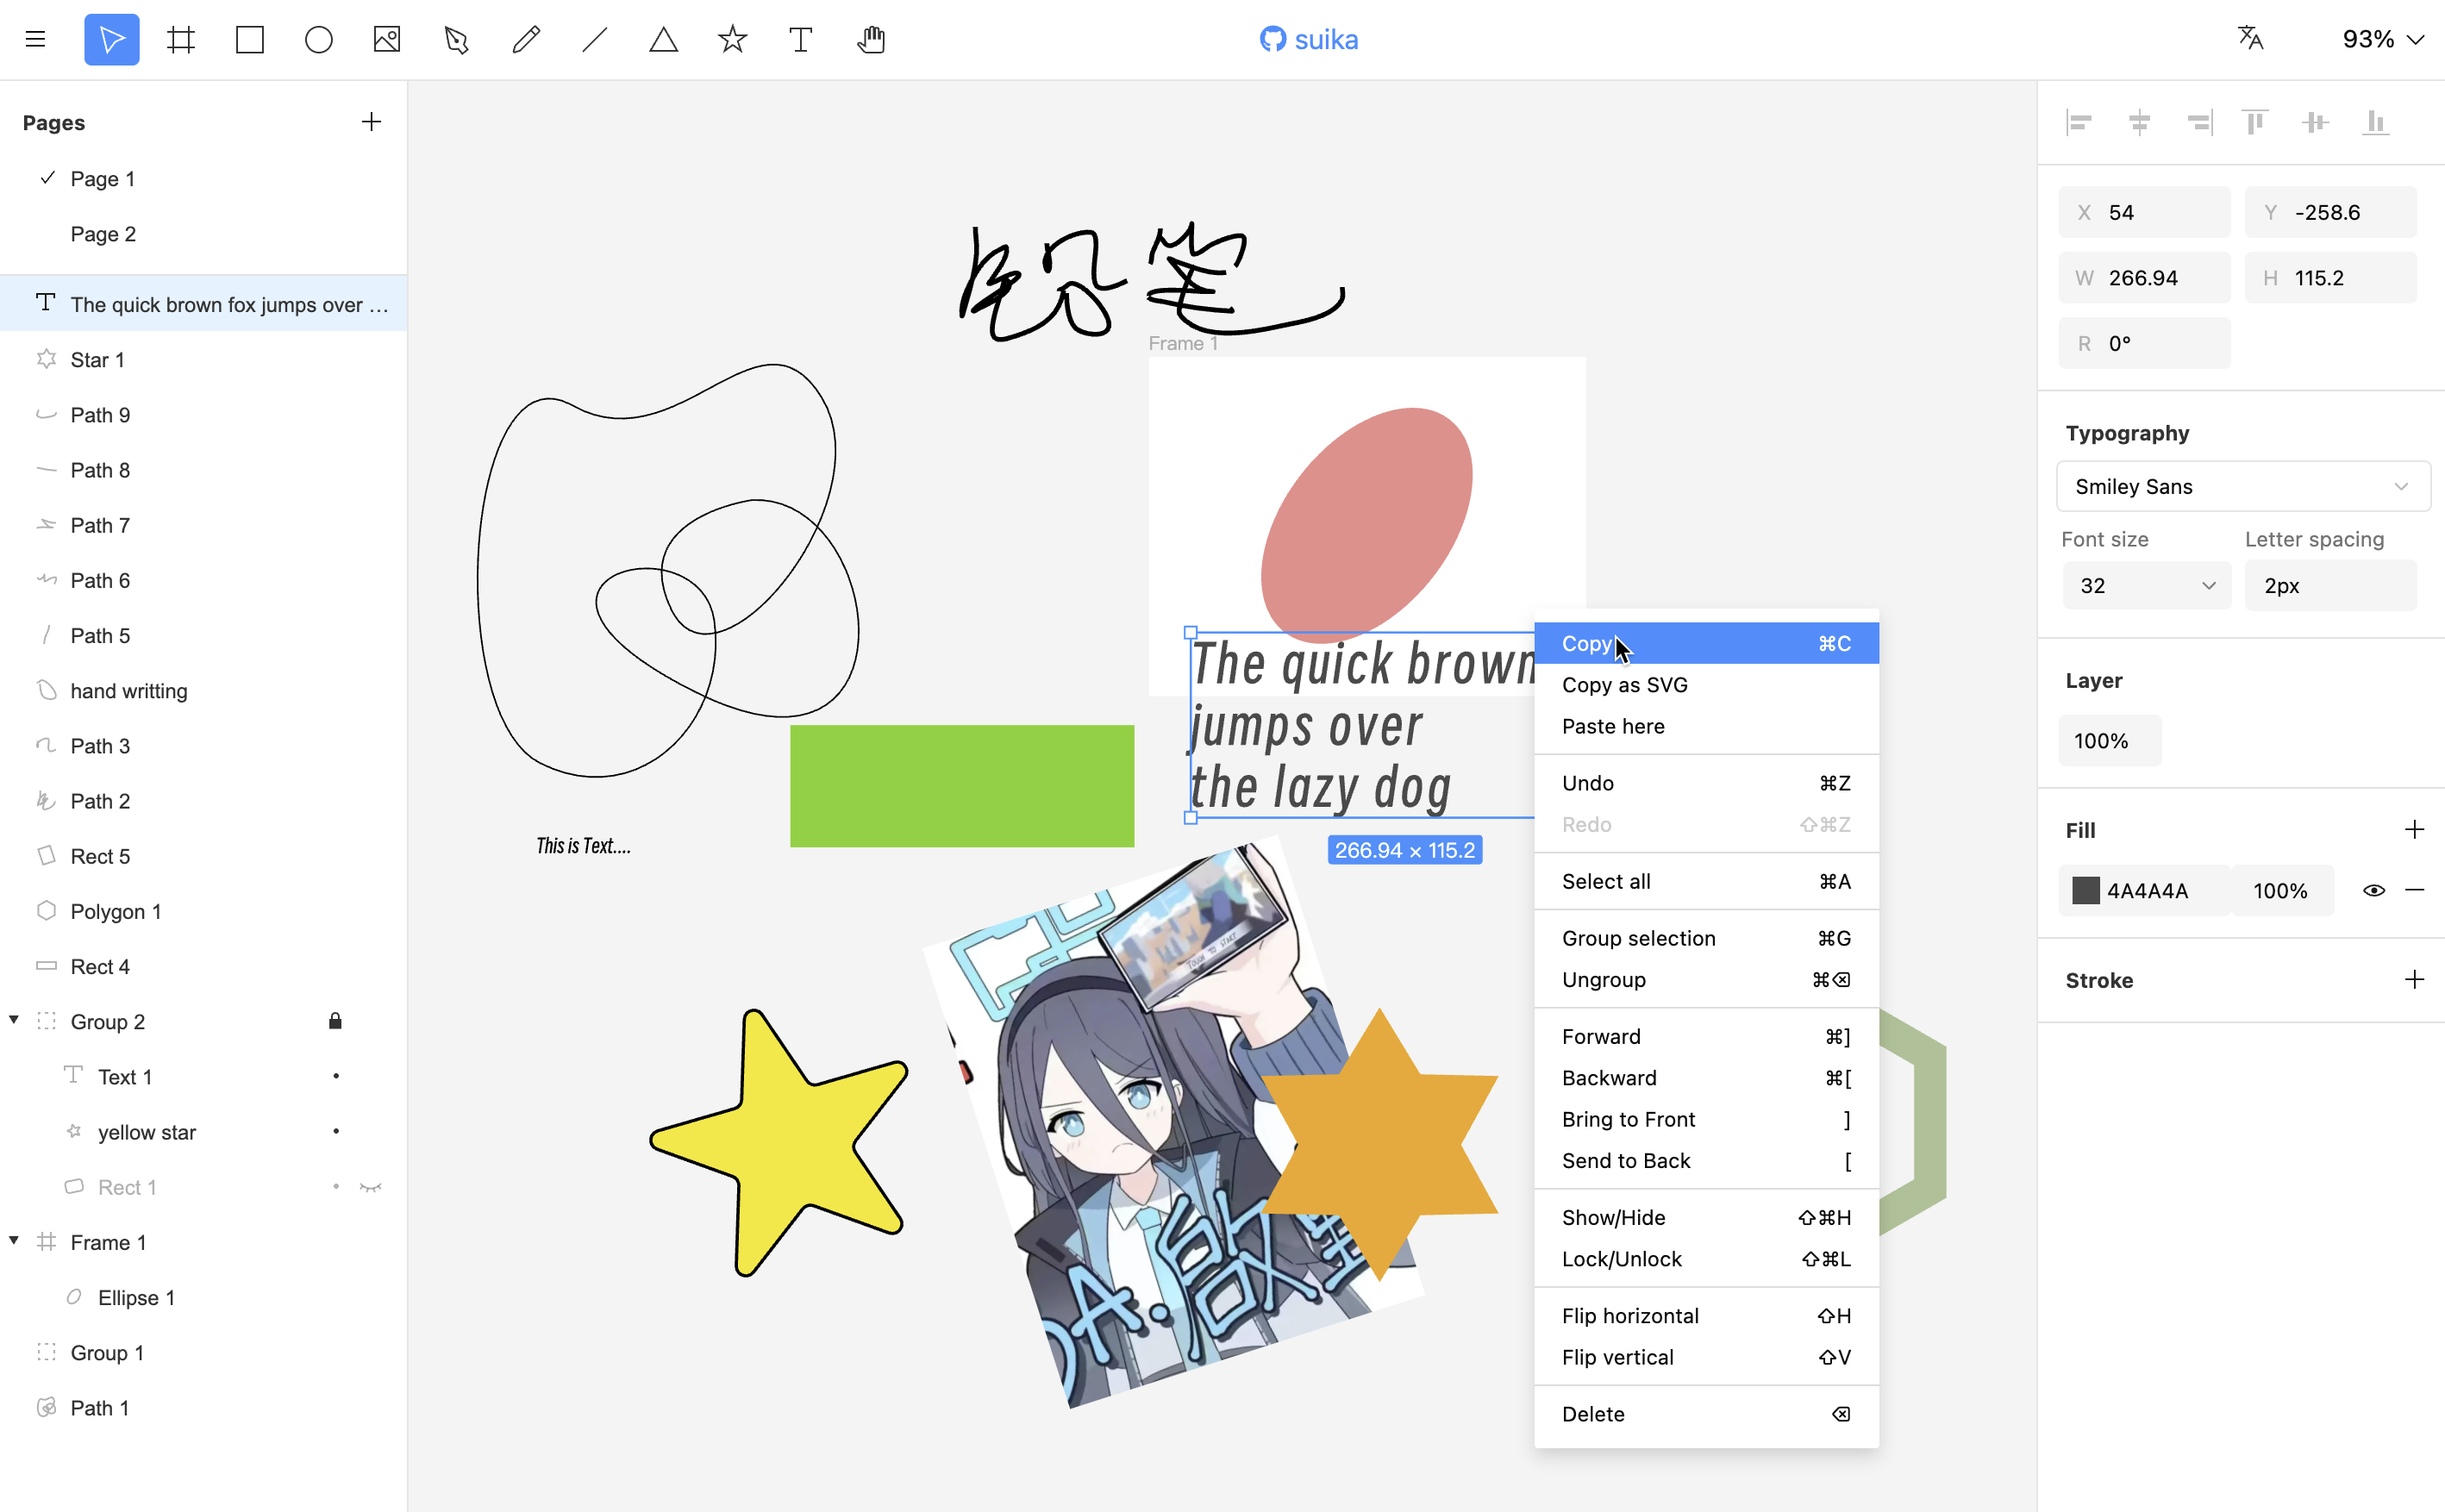Add a new fill with plus
This screenshot has height=1512, width=2445.
click(x=2414, y=829)
